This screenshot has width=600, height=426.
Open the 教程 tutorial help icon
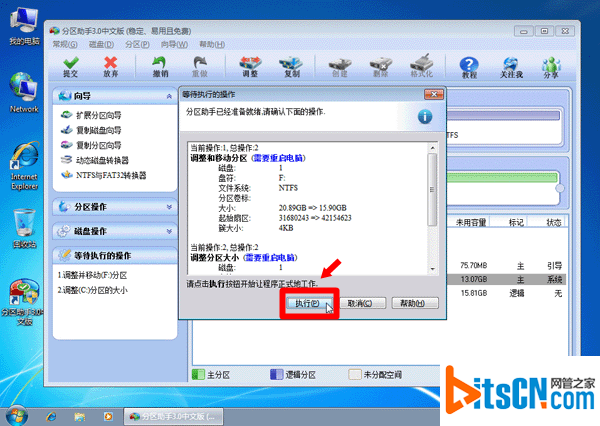pos(469,67)
